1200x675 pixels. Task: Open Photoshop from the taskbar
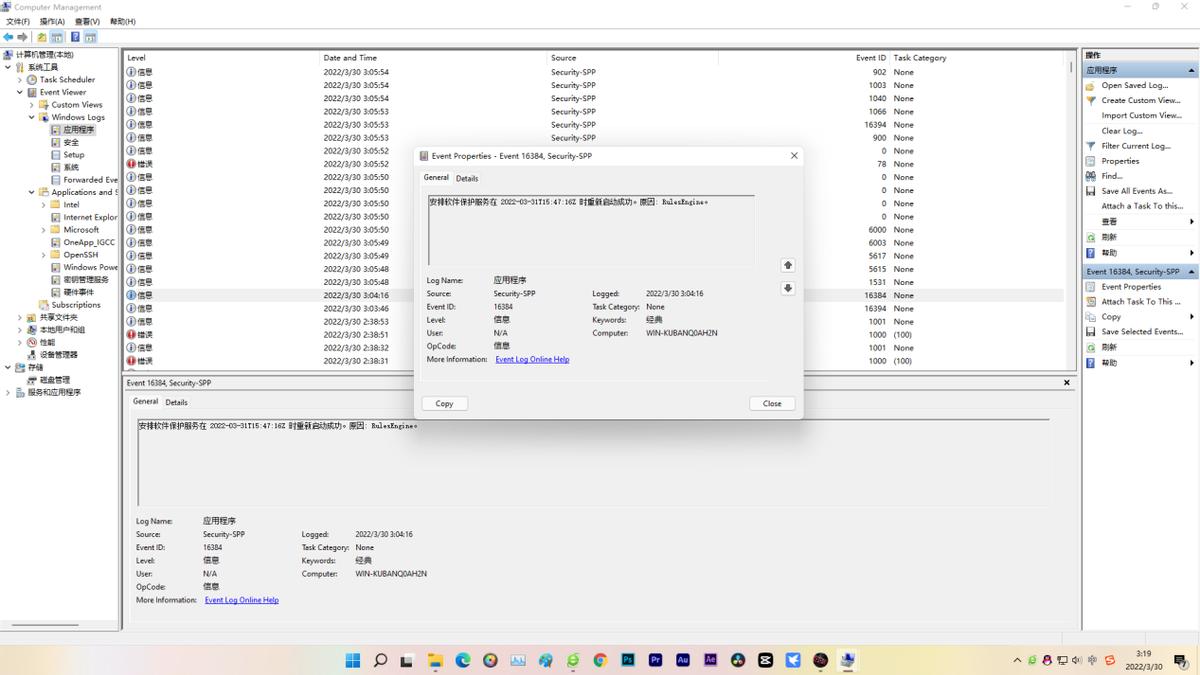tap(628, 660)
